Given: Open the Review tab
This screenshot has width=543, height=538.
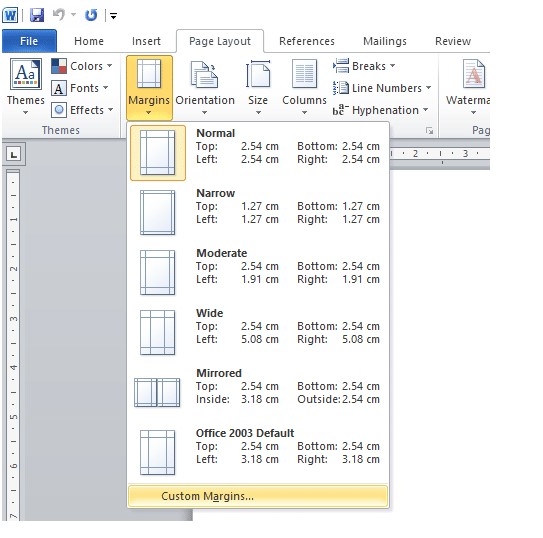Looking at the screenshot, I should 453,41.
